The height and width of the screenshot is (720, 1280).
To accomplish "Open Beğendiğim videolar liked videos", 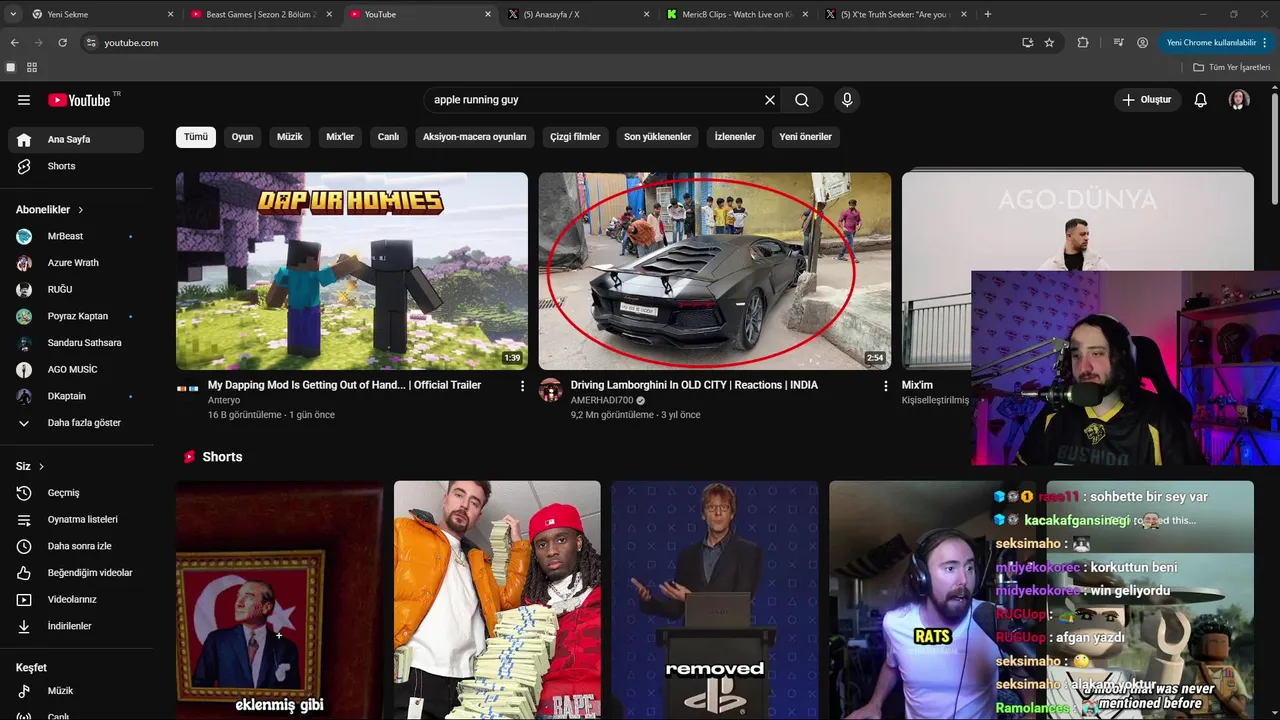I will 76,573.
